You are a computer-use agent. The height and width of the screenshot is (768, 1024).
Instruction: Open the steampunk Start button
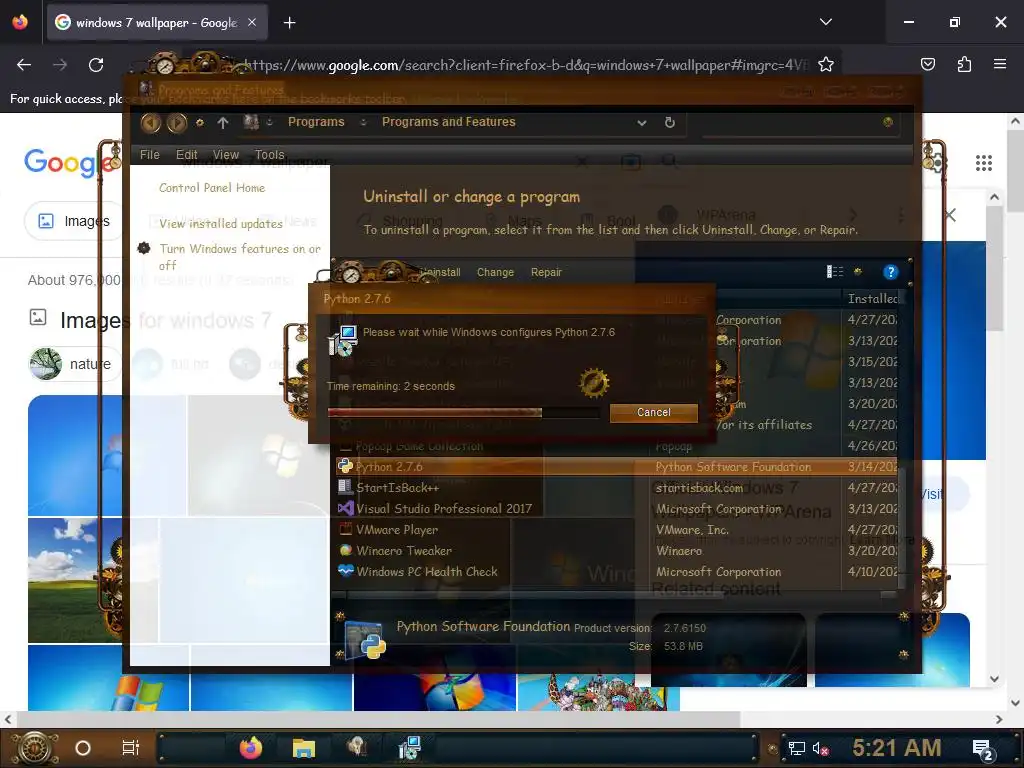click(35, 748)
